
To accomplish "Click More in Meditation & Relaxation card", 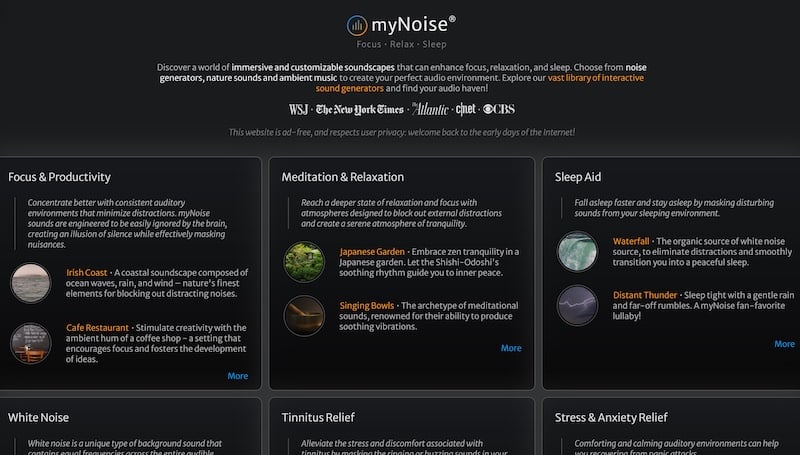I will (x=511, y=348).
